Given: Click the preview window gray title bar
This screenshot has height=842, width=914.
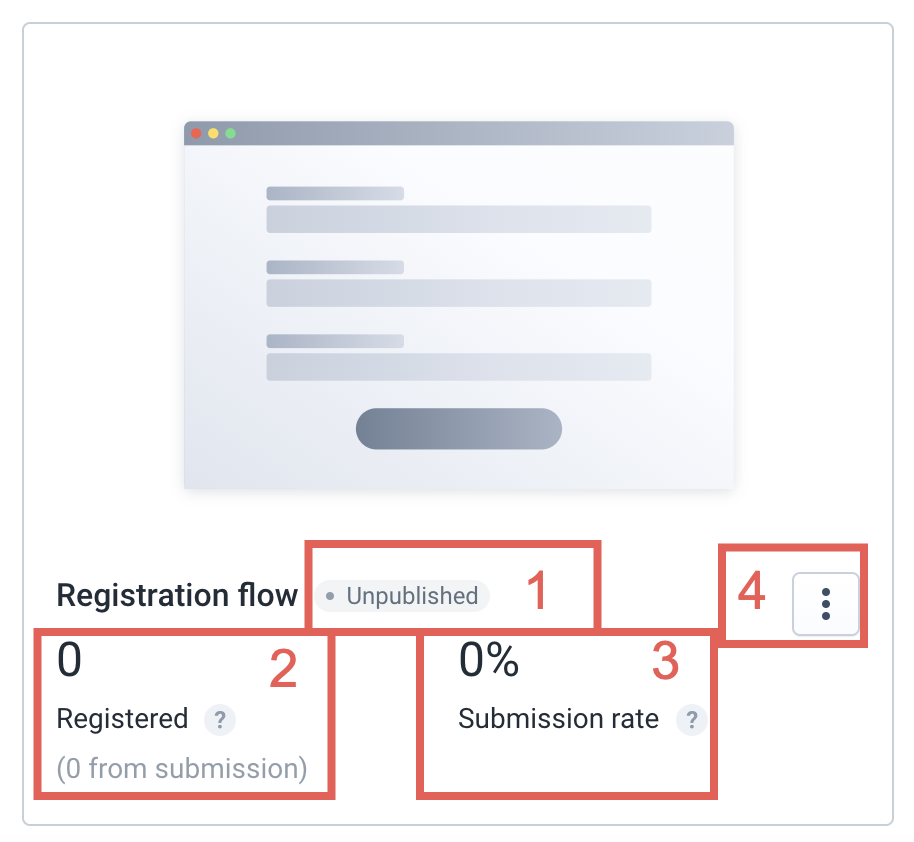Looking at the screenshot, I should (459, 133).
